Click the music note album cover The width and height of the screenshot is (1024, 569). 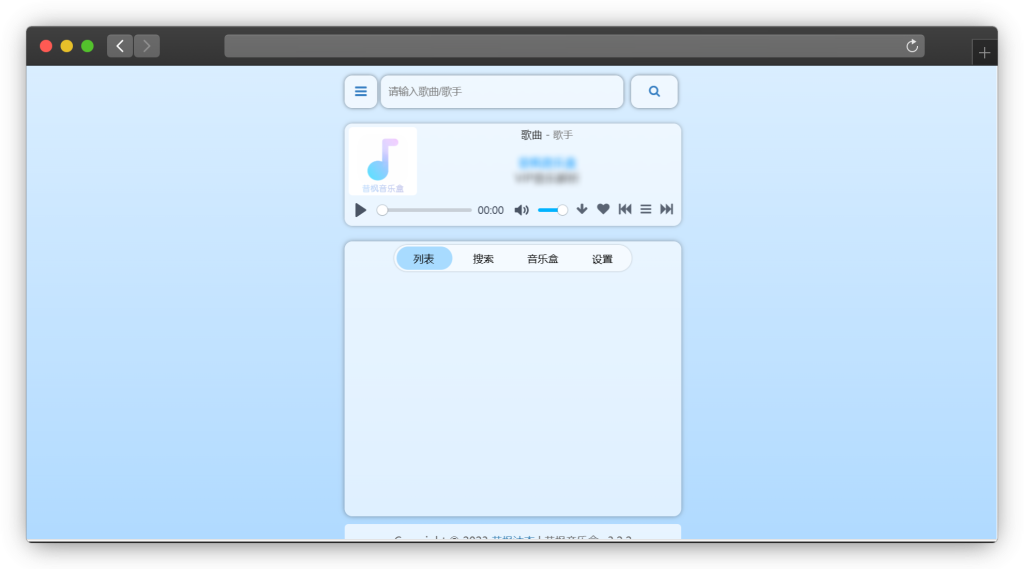pos(384,161)
